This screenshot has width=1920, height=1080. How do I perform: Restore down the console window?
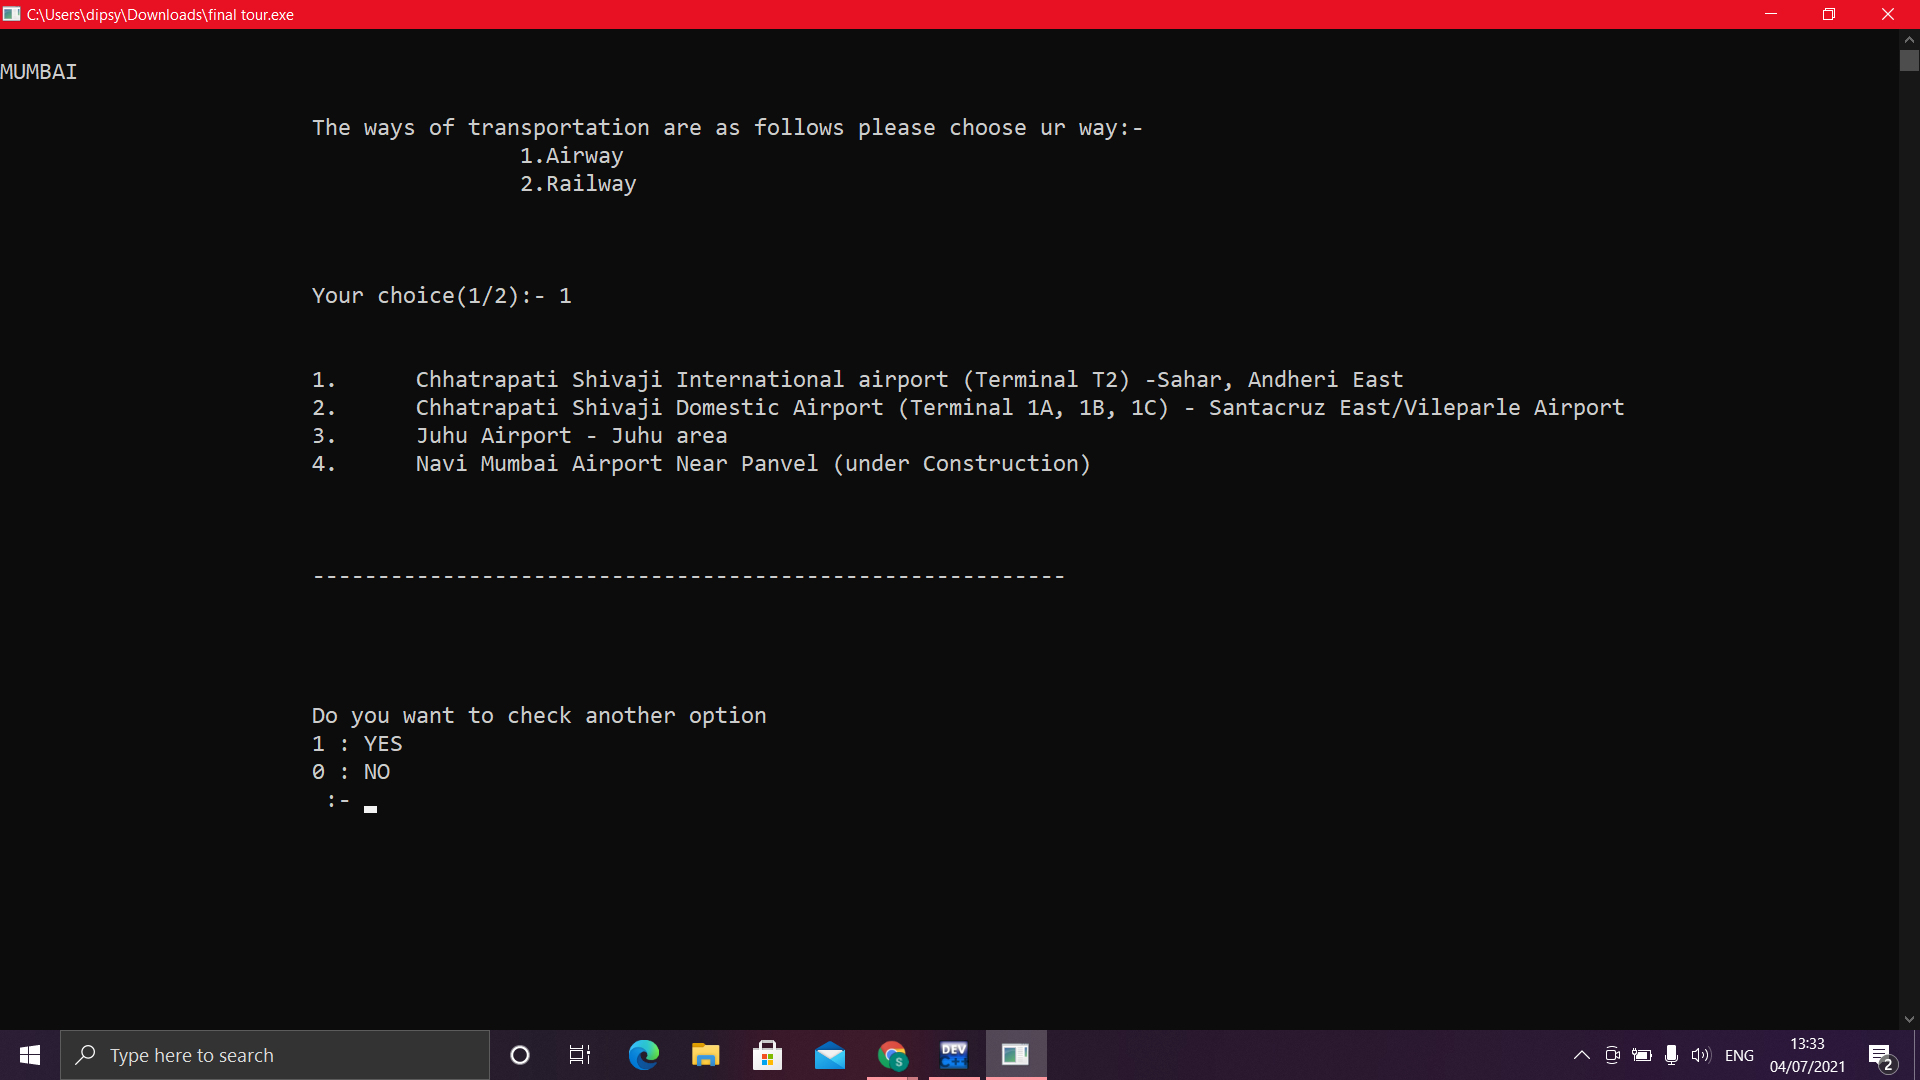point(1828,14)
